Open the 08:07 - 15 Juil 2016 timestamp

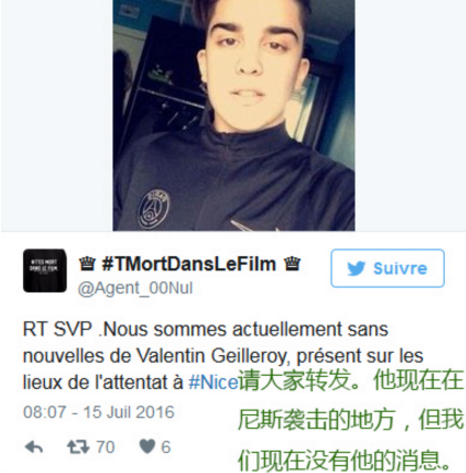[99, 412]
